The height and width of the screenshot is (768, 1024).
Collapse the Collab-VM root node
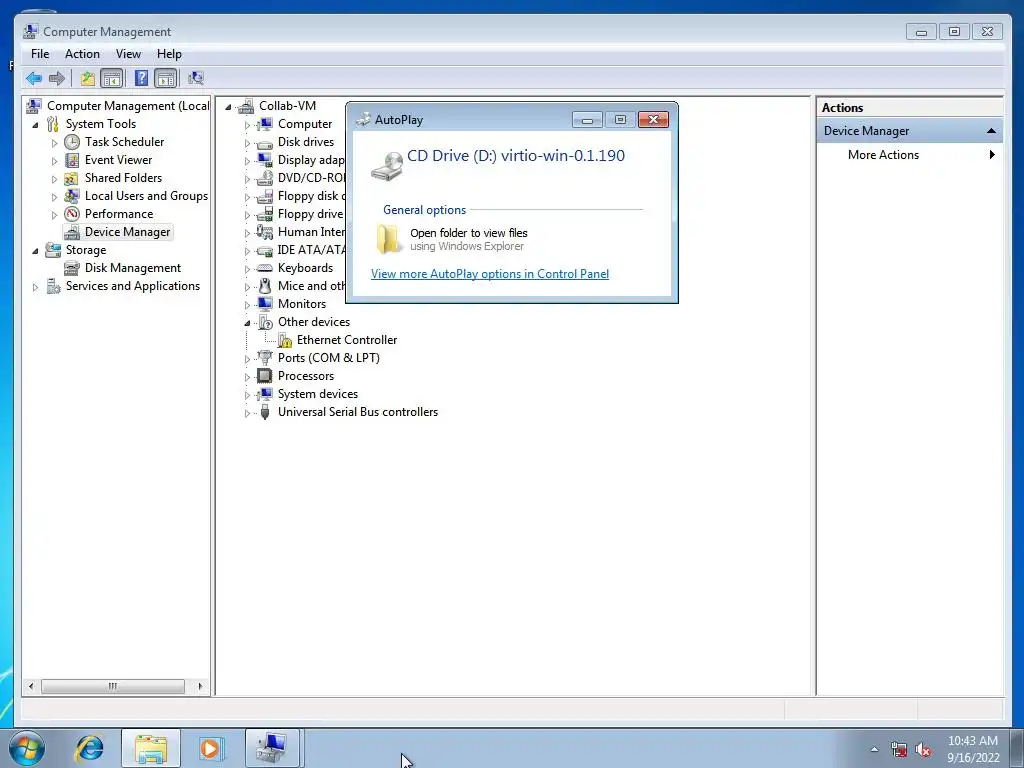point(228,106)
